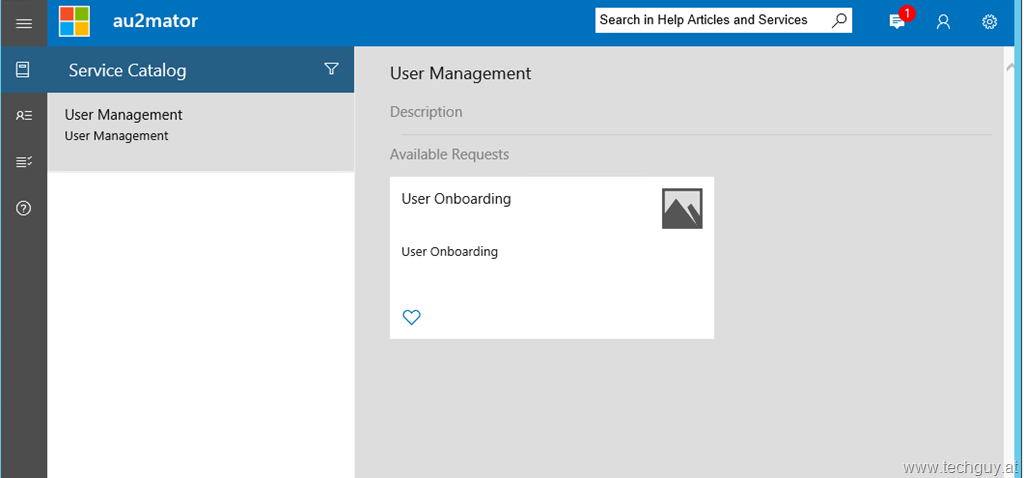Open the User Onboarding request card title

[x=456, y=199]
